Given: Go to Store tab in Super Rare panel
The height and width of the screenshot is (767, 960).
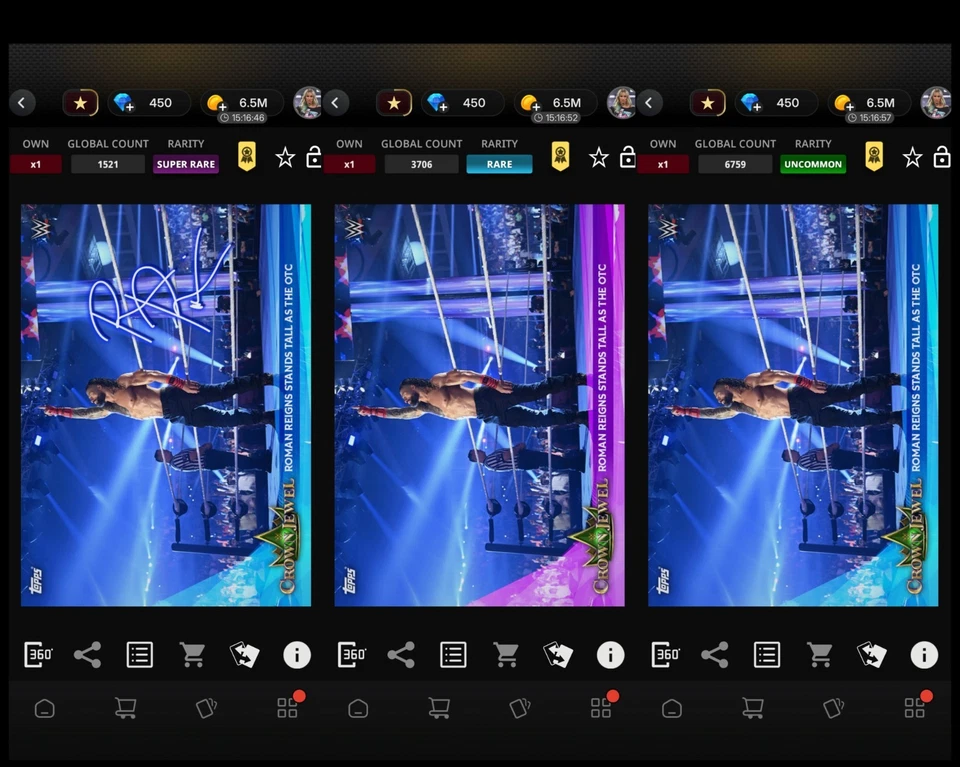Looking at the screenshot, I should click(x=126, y=708).
